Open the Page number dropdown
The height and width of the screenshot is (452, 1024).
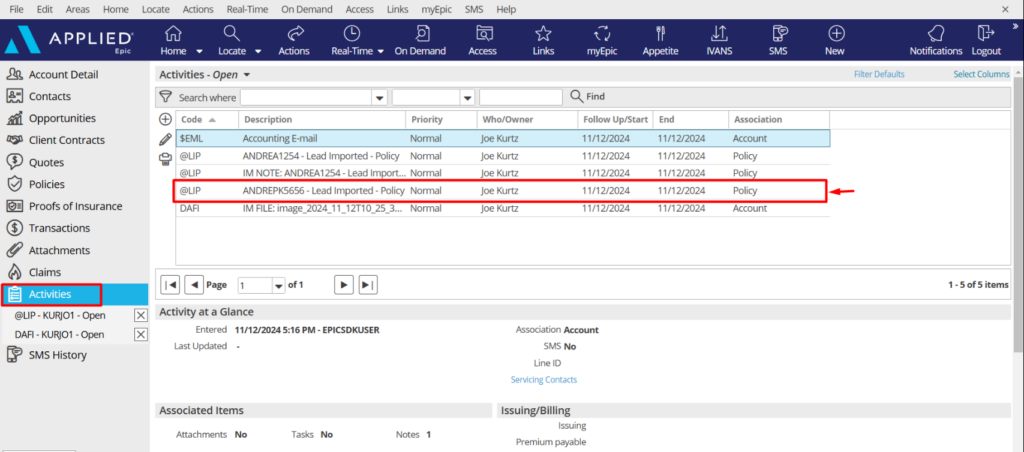pyautogui.click(x=279, y=285)
